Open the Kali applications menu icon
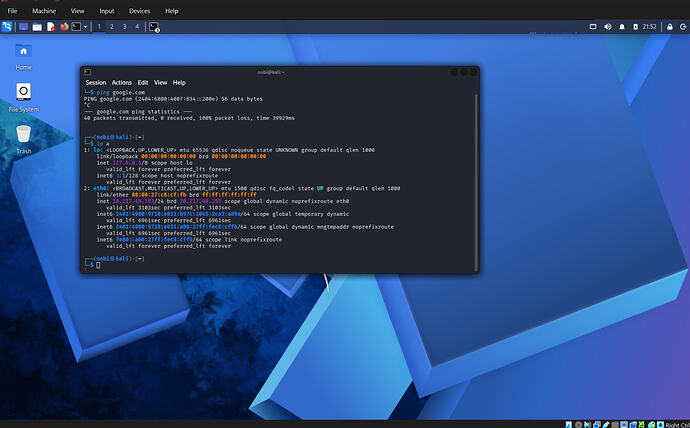This screenshot has width=690, height=428. click(x=7, y=27)
